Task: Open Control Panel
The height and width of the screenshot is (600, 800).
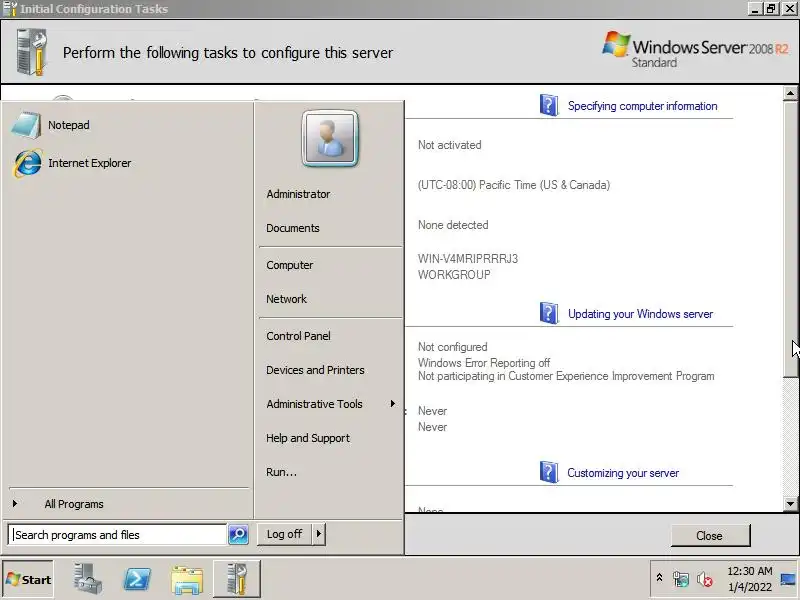Action: tap(298, 336)
